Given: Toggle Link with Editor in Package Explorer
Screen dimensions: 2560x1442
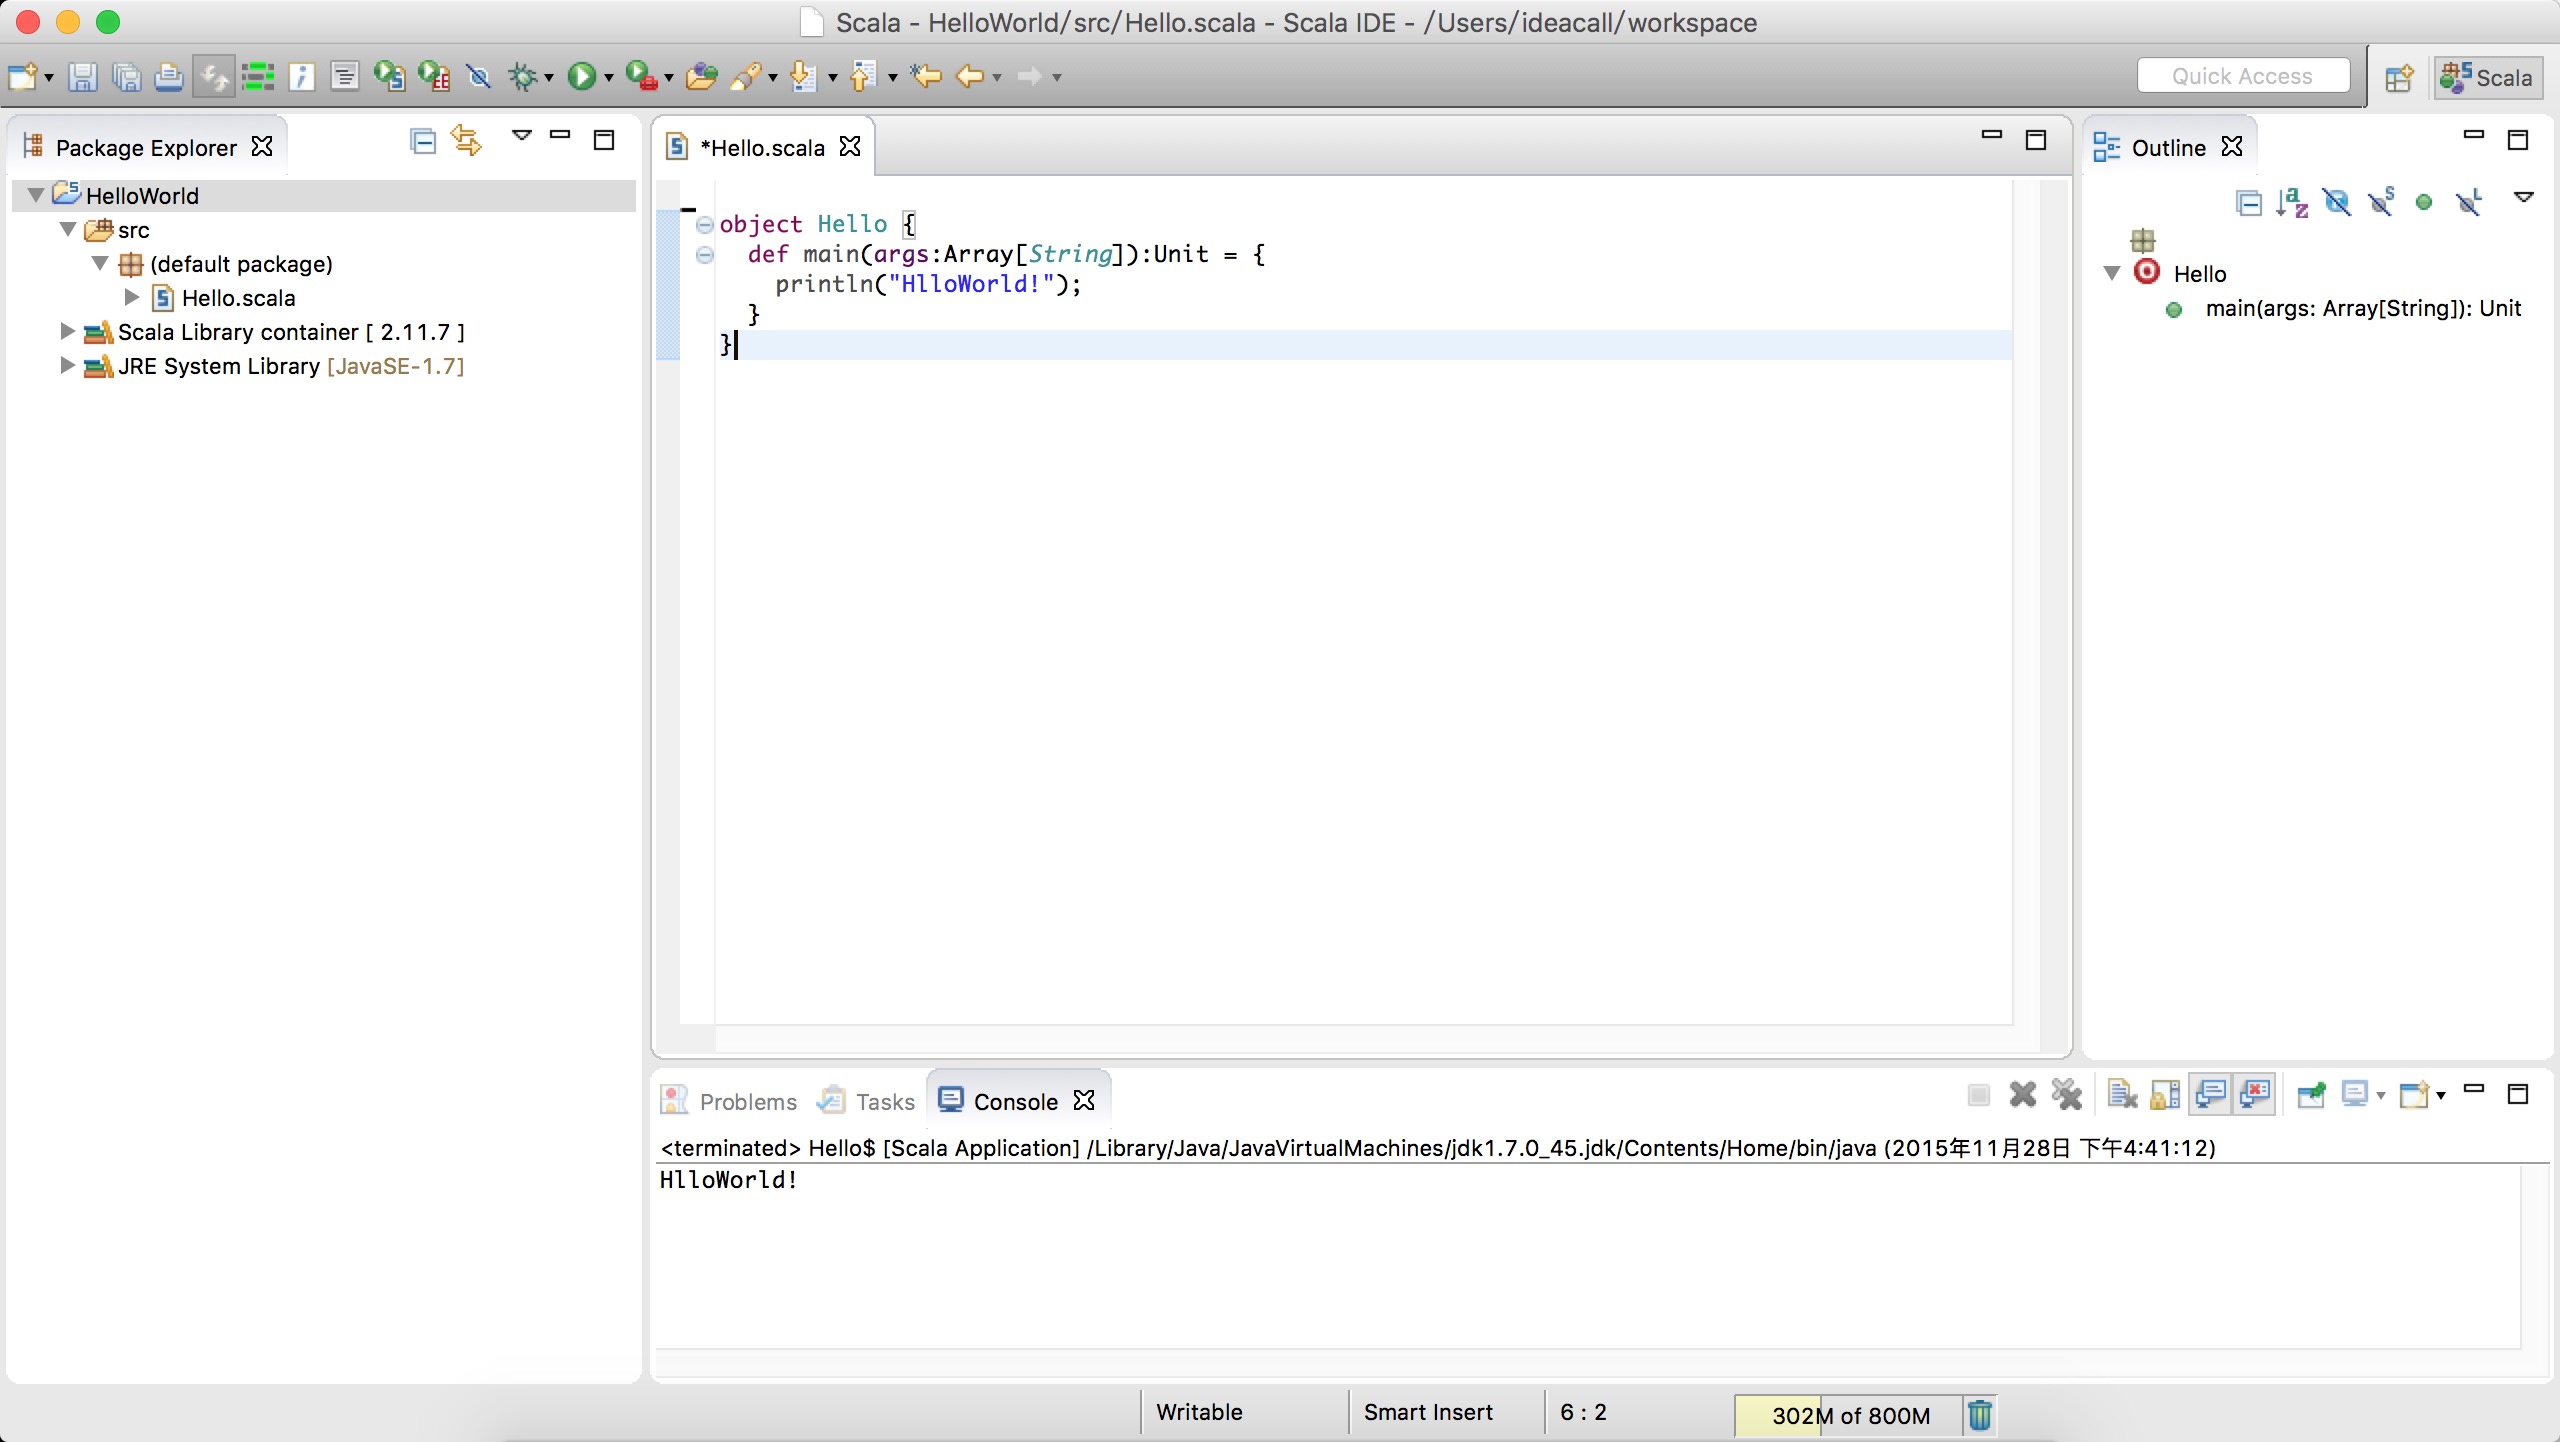Looking at the screenshot, I should click(x=466, y=141).
